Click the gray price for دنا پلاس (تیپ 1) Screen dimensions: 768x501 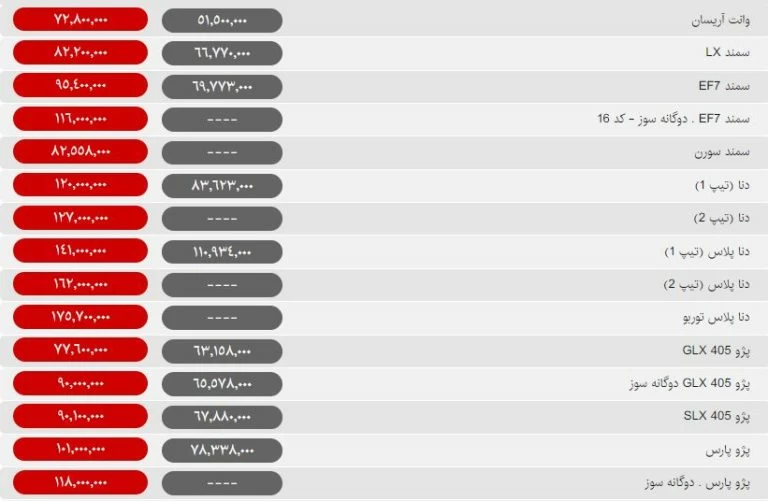[x=221, y=251]
